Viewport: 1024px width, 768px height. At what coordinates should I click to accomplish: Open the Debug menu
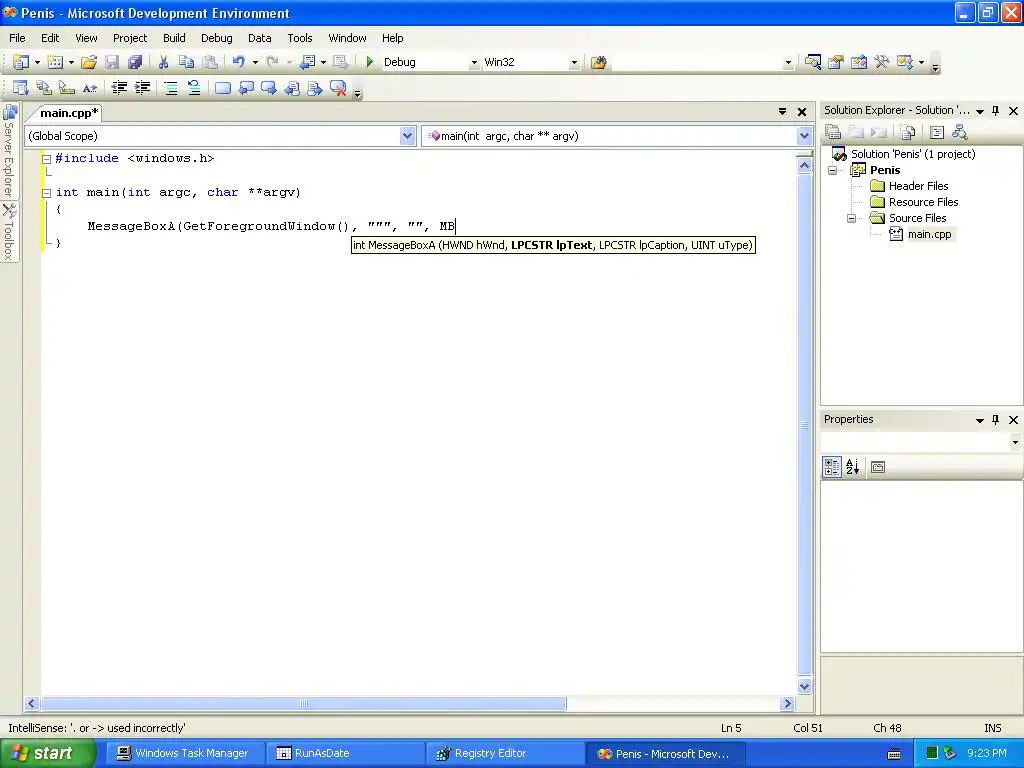(x=217, y=38)
